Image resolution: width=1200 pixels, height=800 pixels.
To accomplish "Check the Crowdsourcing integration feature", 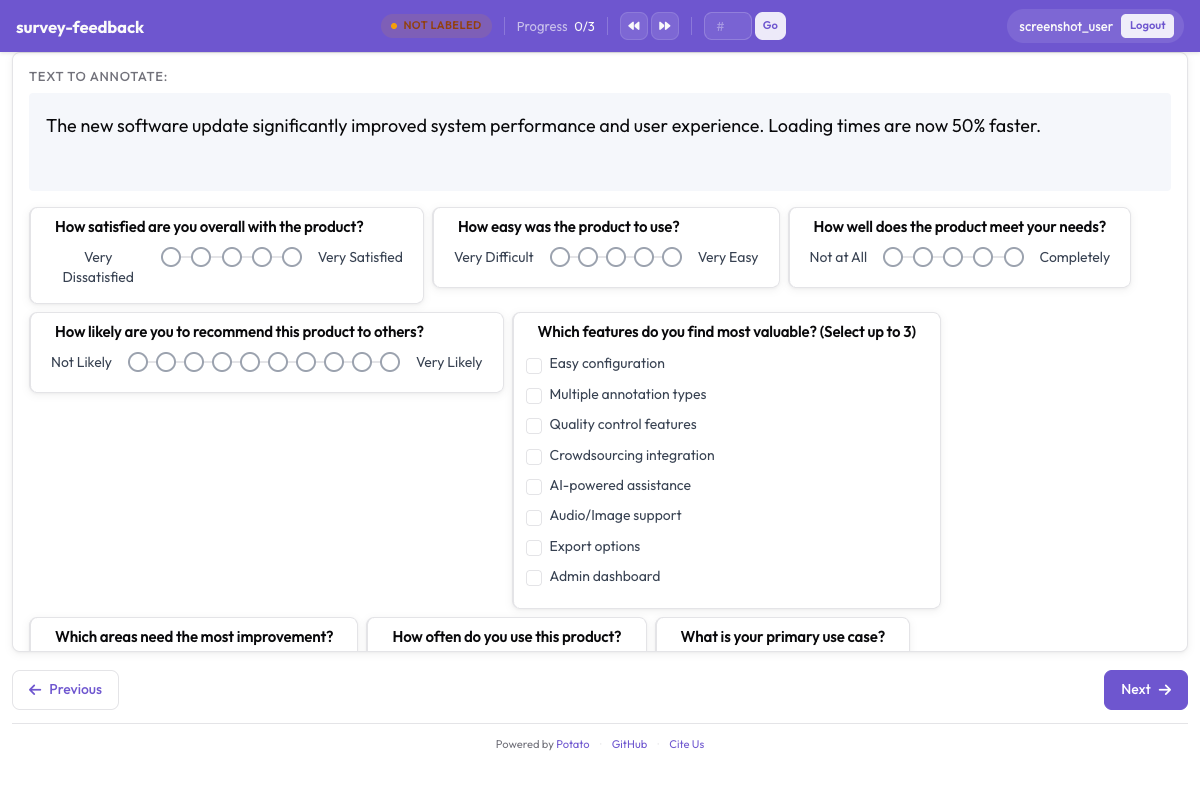I will click(x=534, y=456).
